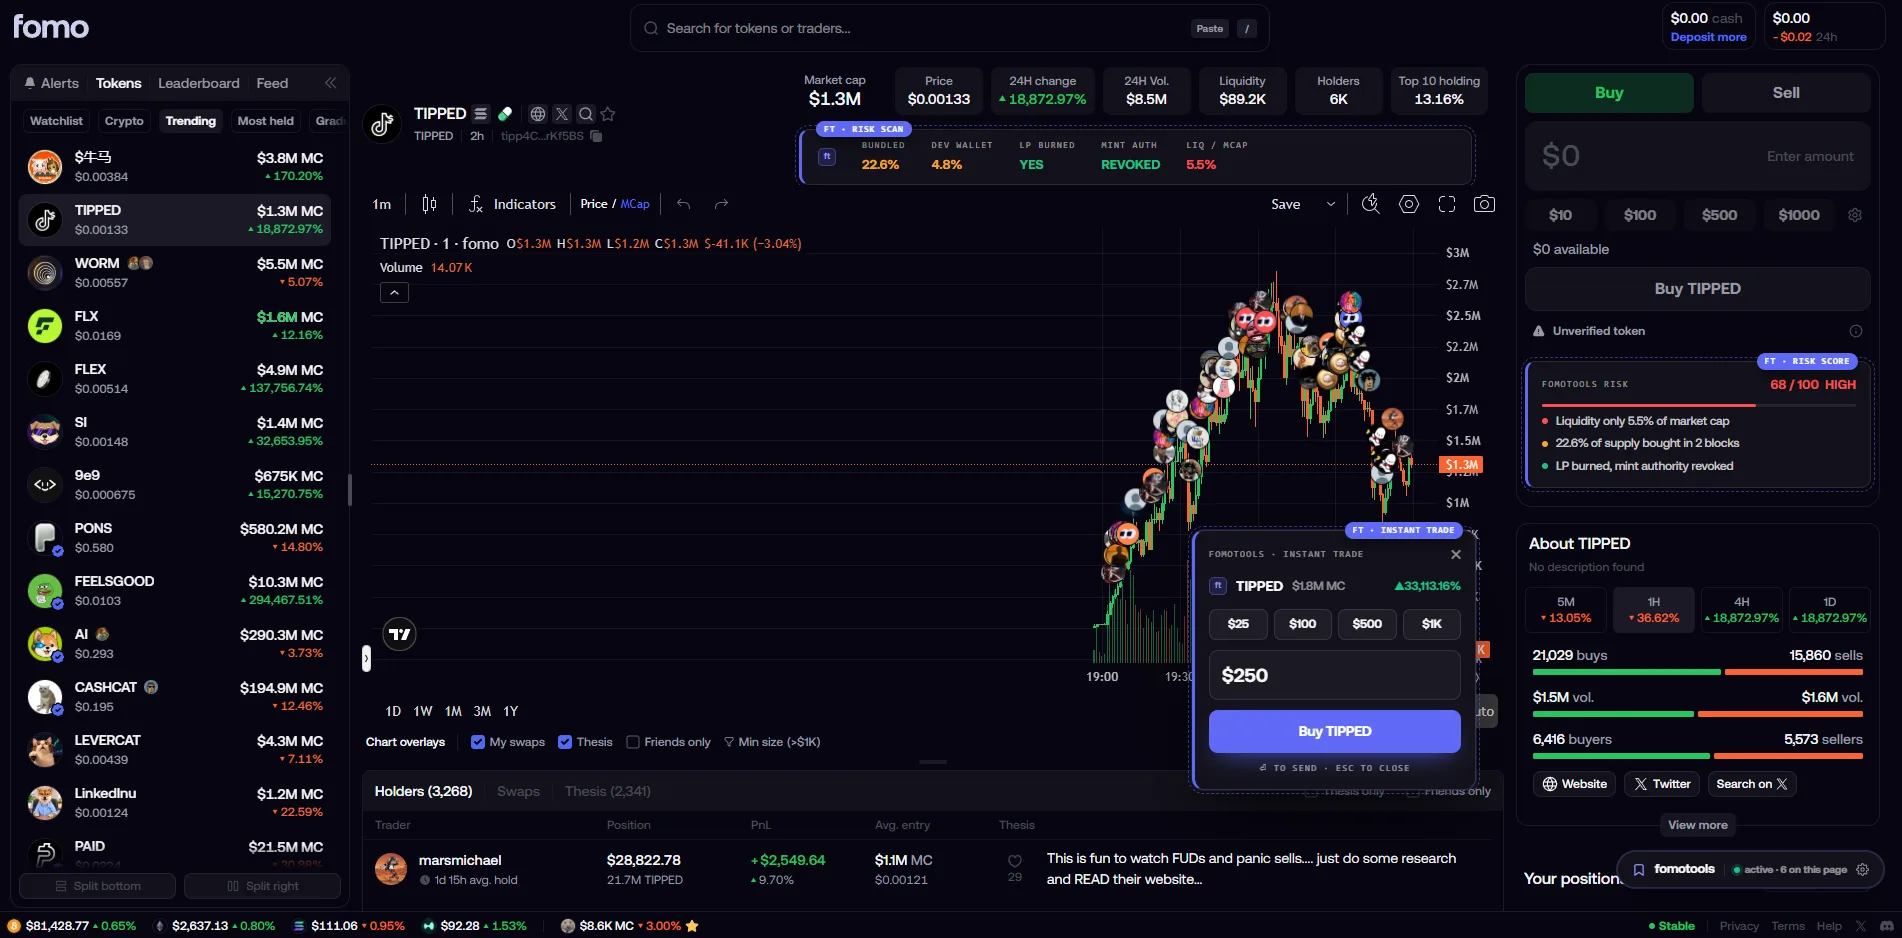Click the TradingView logo on chart
The image size is (1902, 938).
400,634
